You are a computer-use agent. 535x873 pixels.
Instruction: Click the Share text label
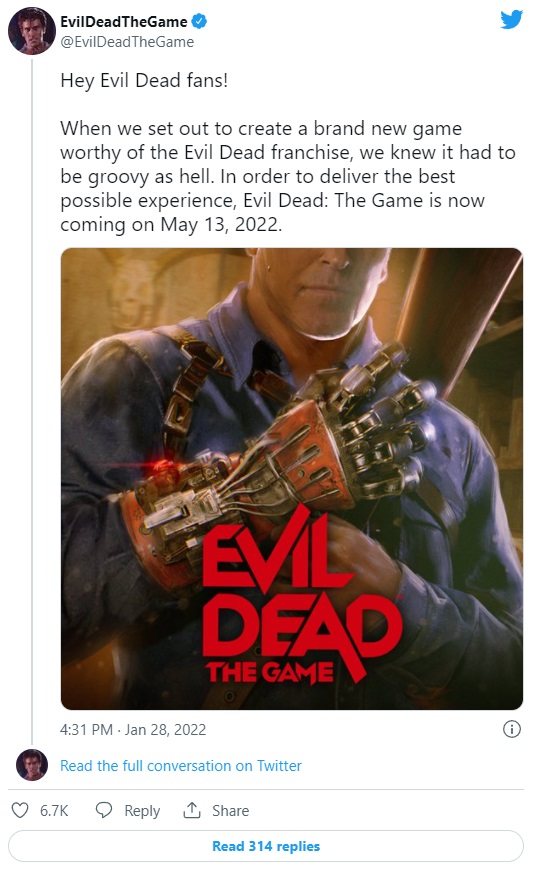click(x=230, y=811)
